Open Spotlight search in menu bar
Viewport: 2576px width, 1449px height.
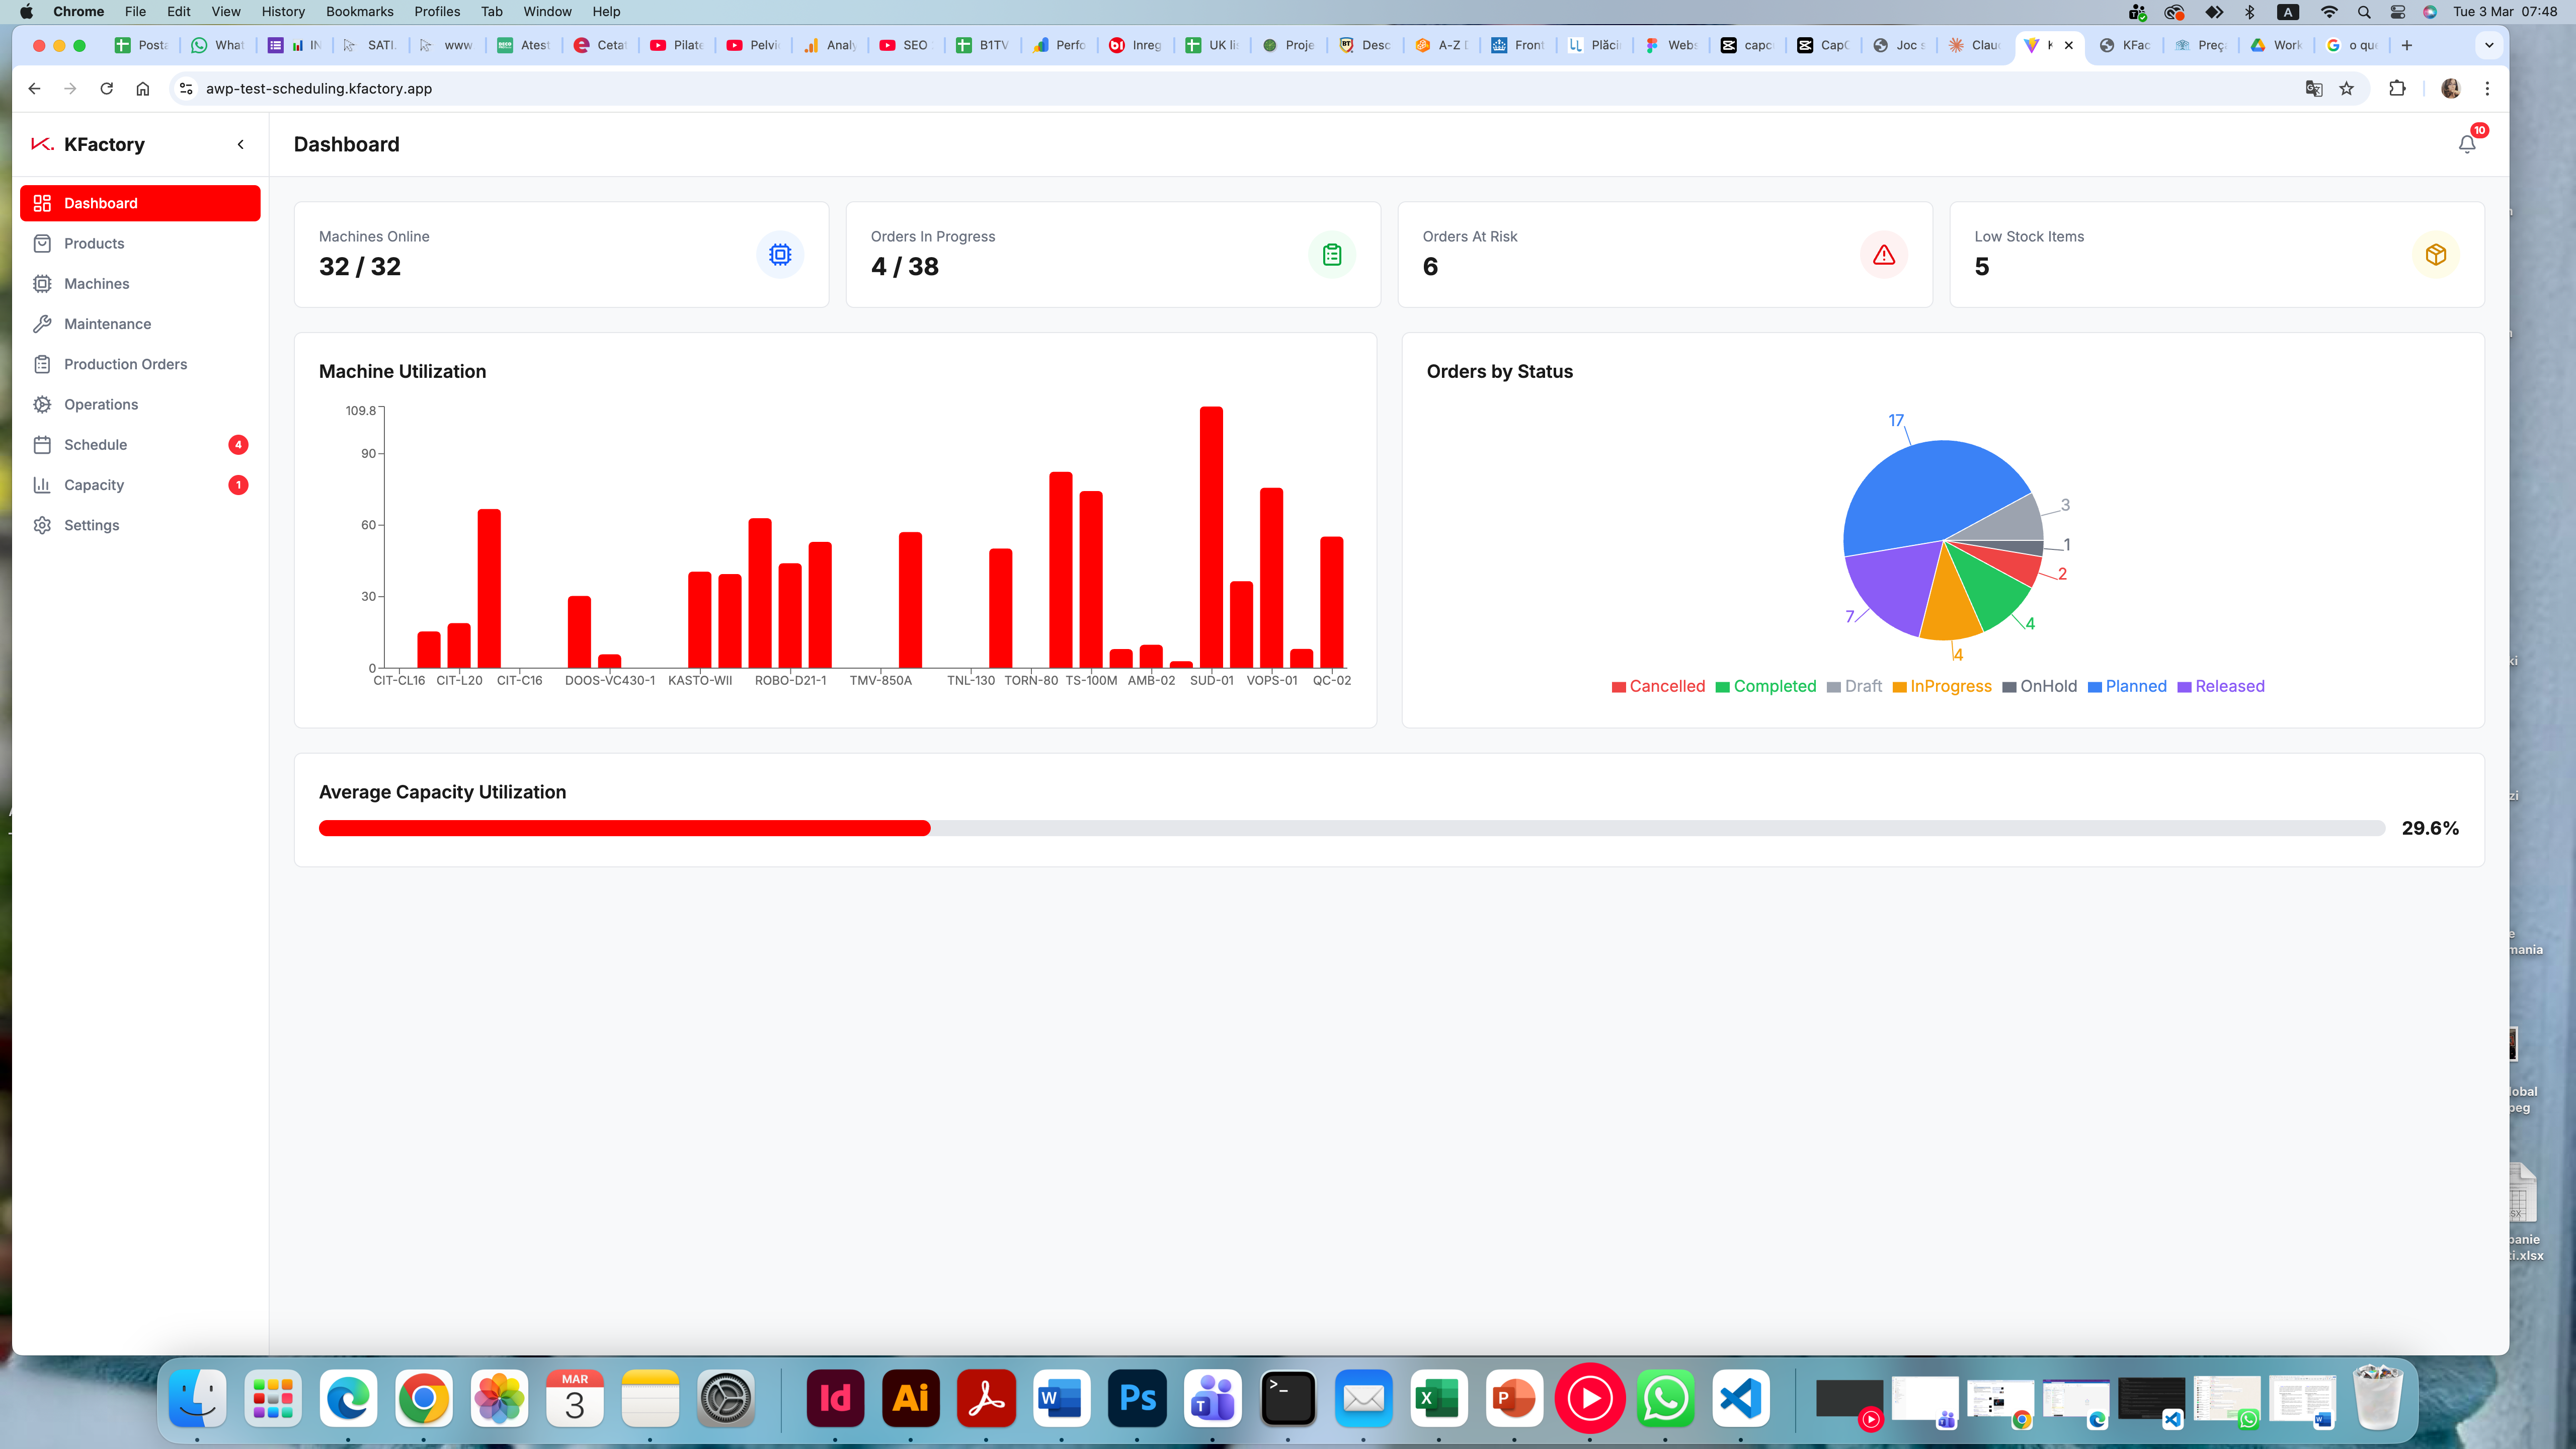pos(2364,11)
